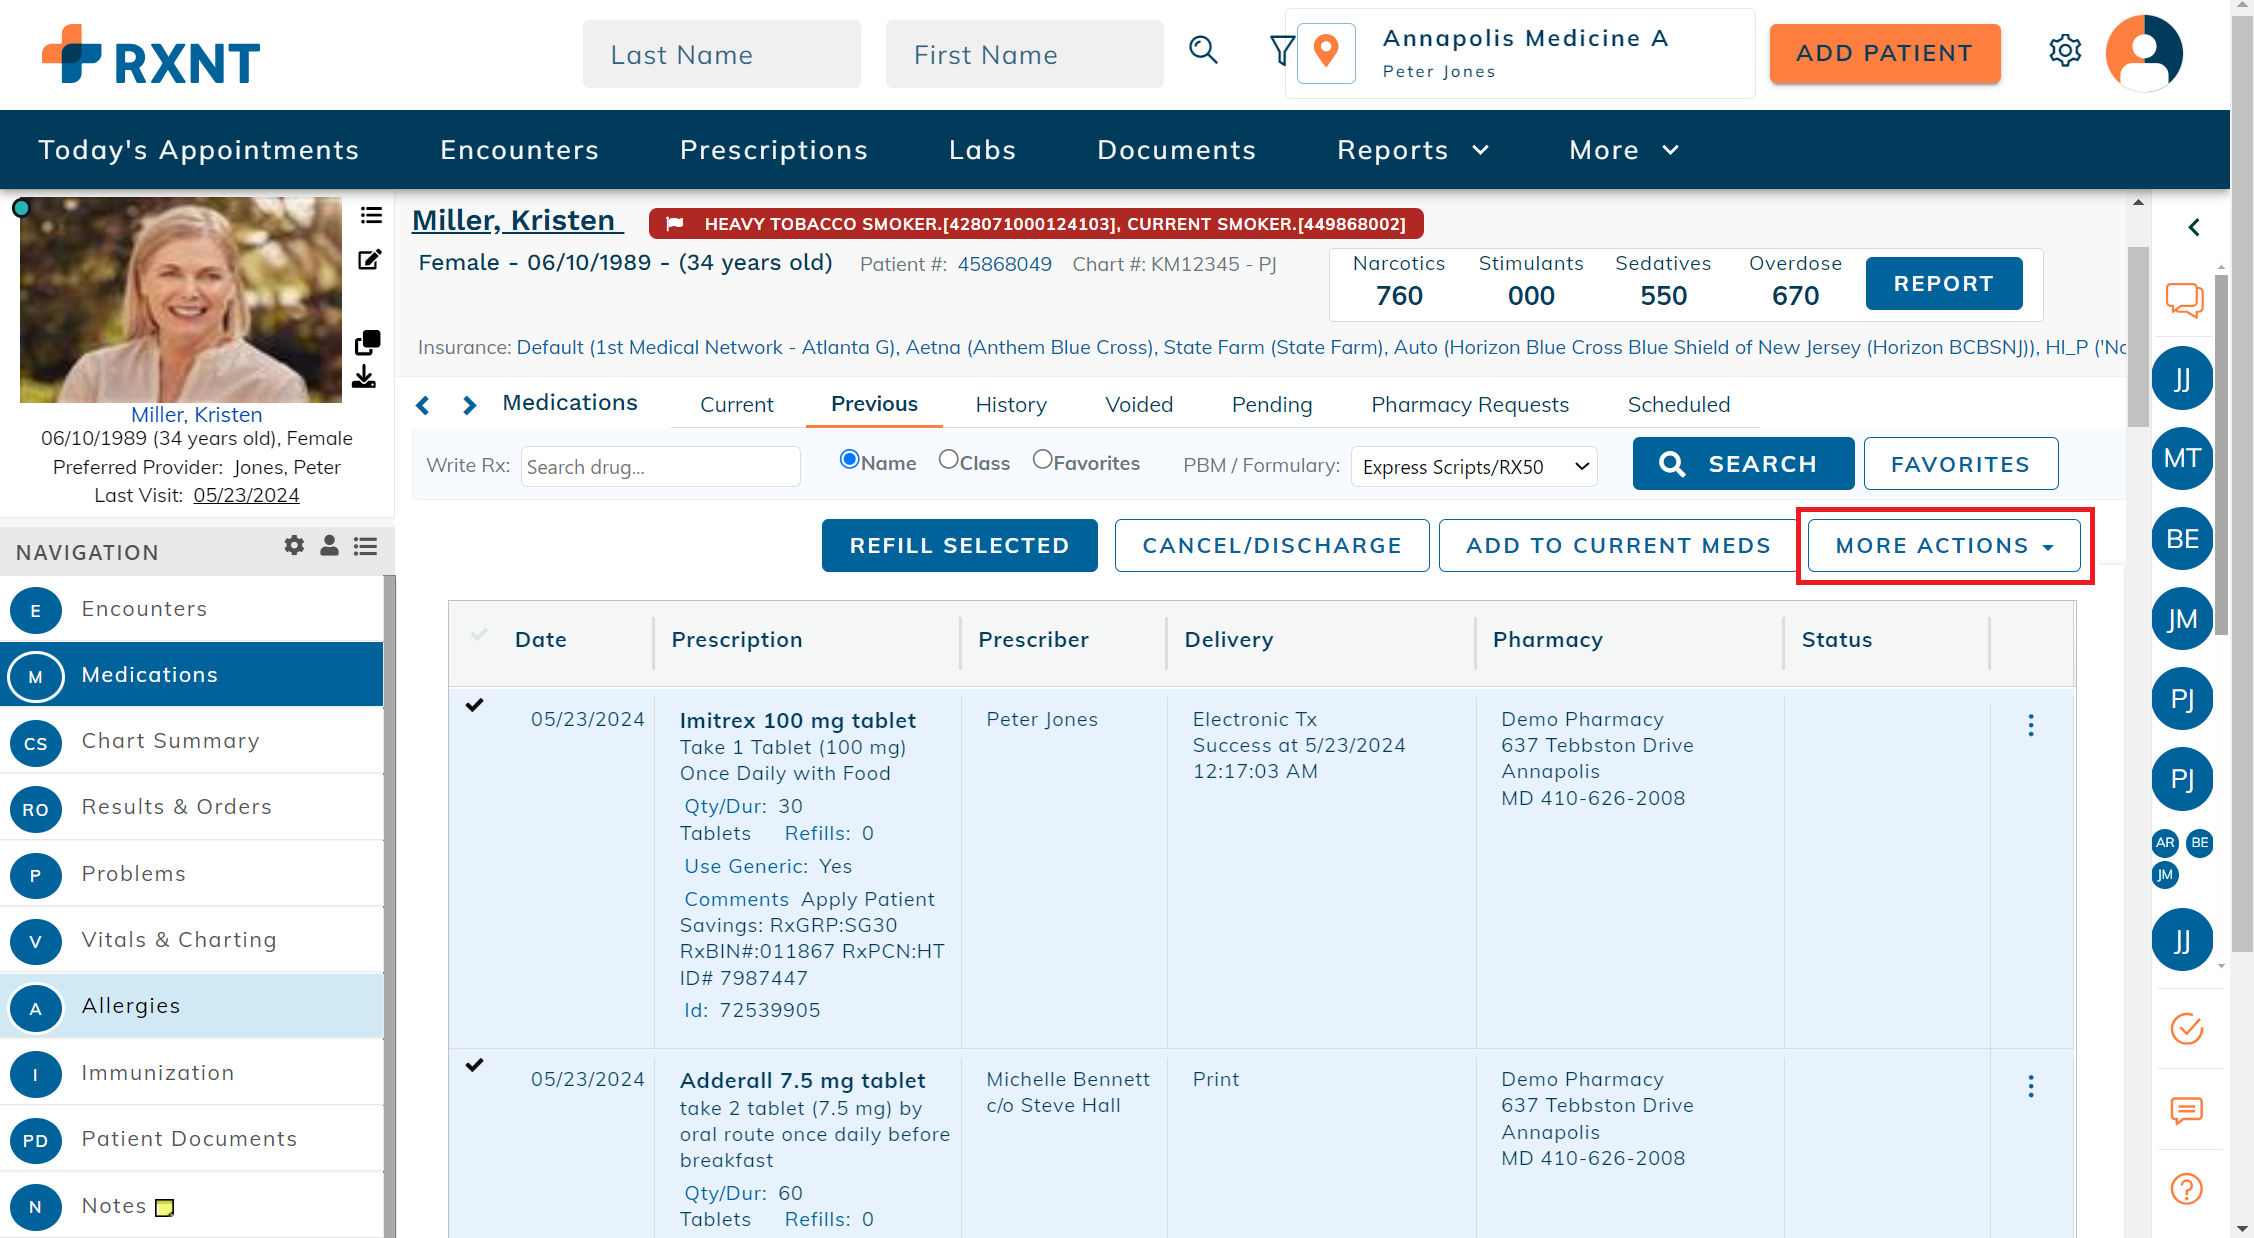The image size is (2254, 1238).
Task: Select the Class search radio button
Action: tap(948, 459)
